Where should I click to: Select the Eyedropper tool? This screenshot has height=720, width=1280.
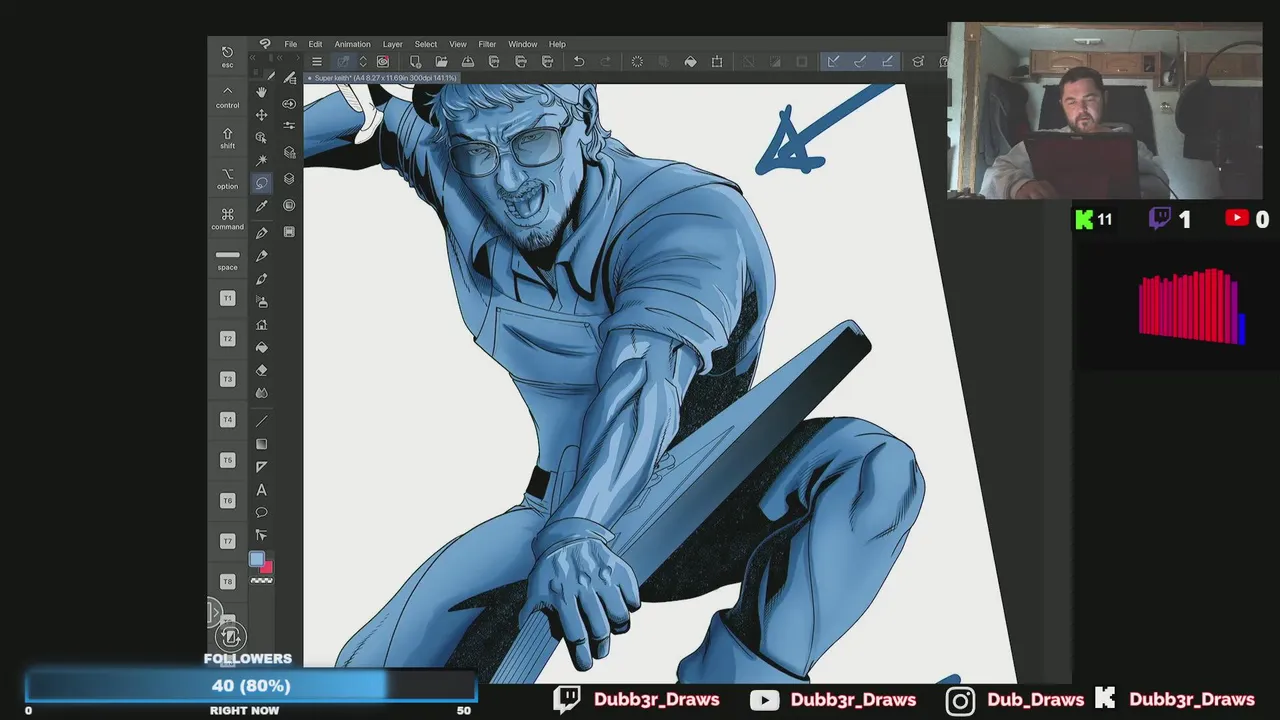tap(261, 206)
